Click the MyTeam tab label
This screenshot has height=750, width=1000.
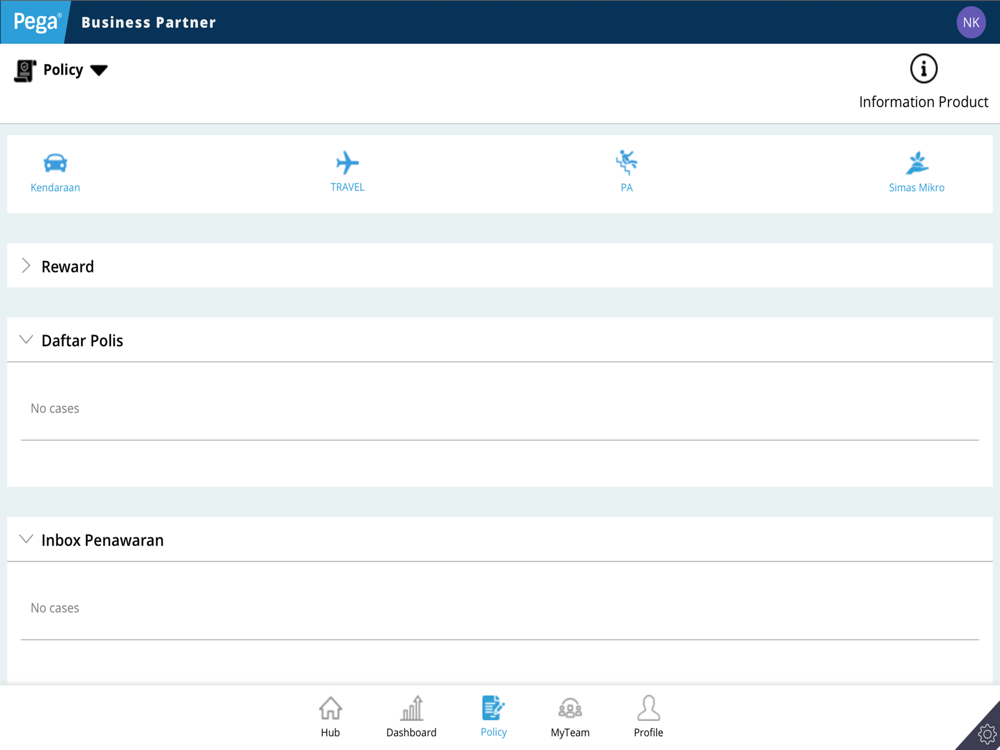570,733
